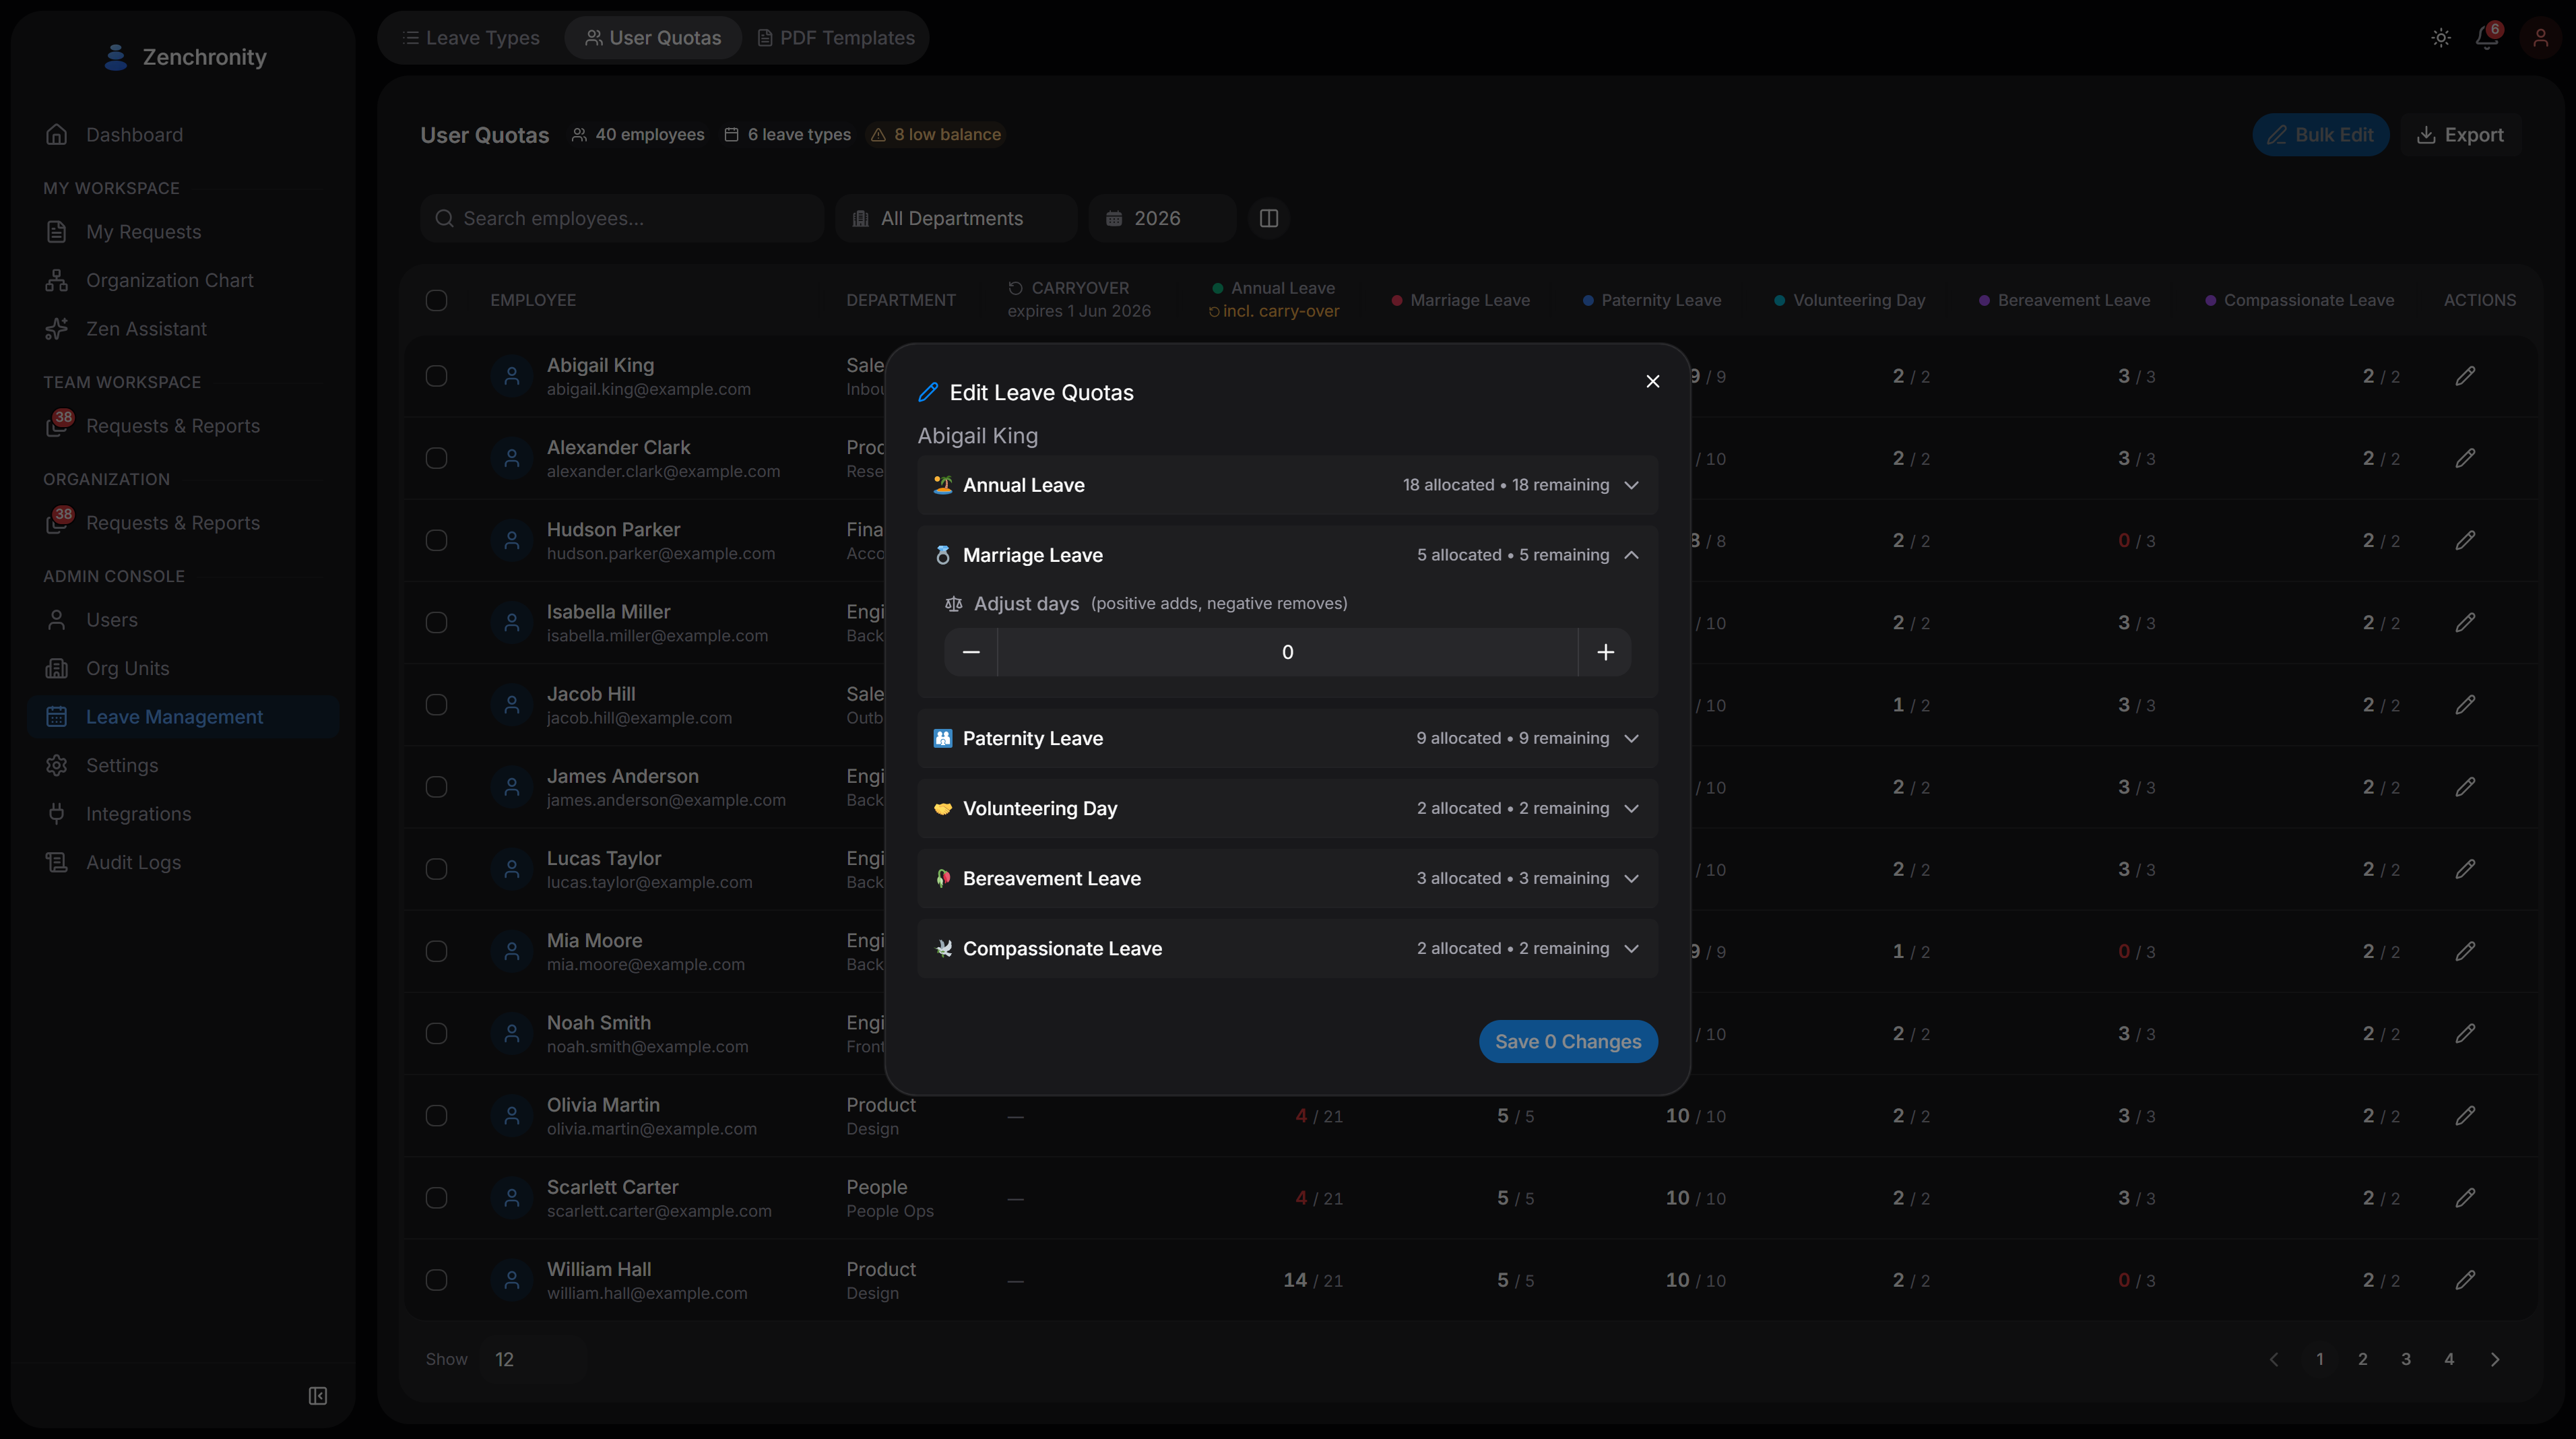Collapse the Marriage Leave section
2576x1439 pixels.
(1288, 555)
